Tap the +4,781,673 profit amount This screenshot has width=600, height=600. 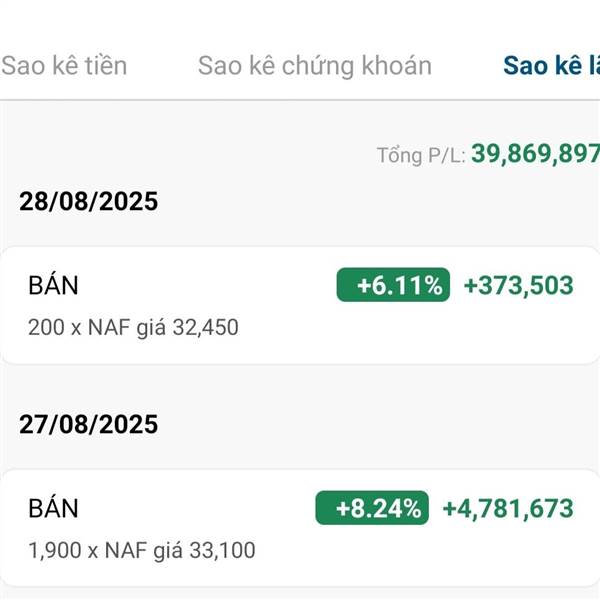coord(508,509)
